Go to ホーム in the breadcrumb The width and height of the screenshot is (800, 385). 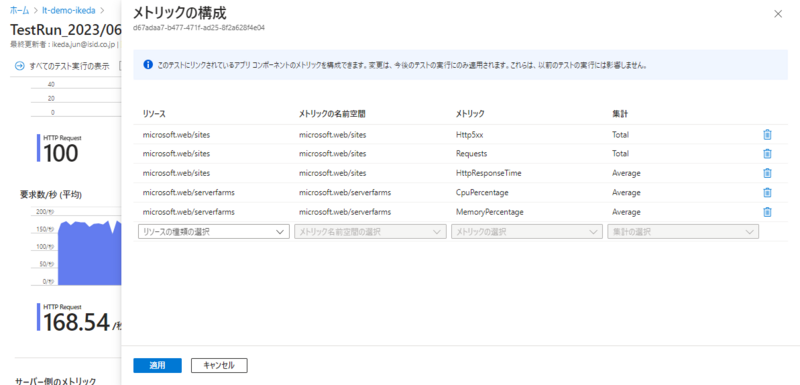(x=19, y=10)
